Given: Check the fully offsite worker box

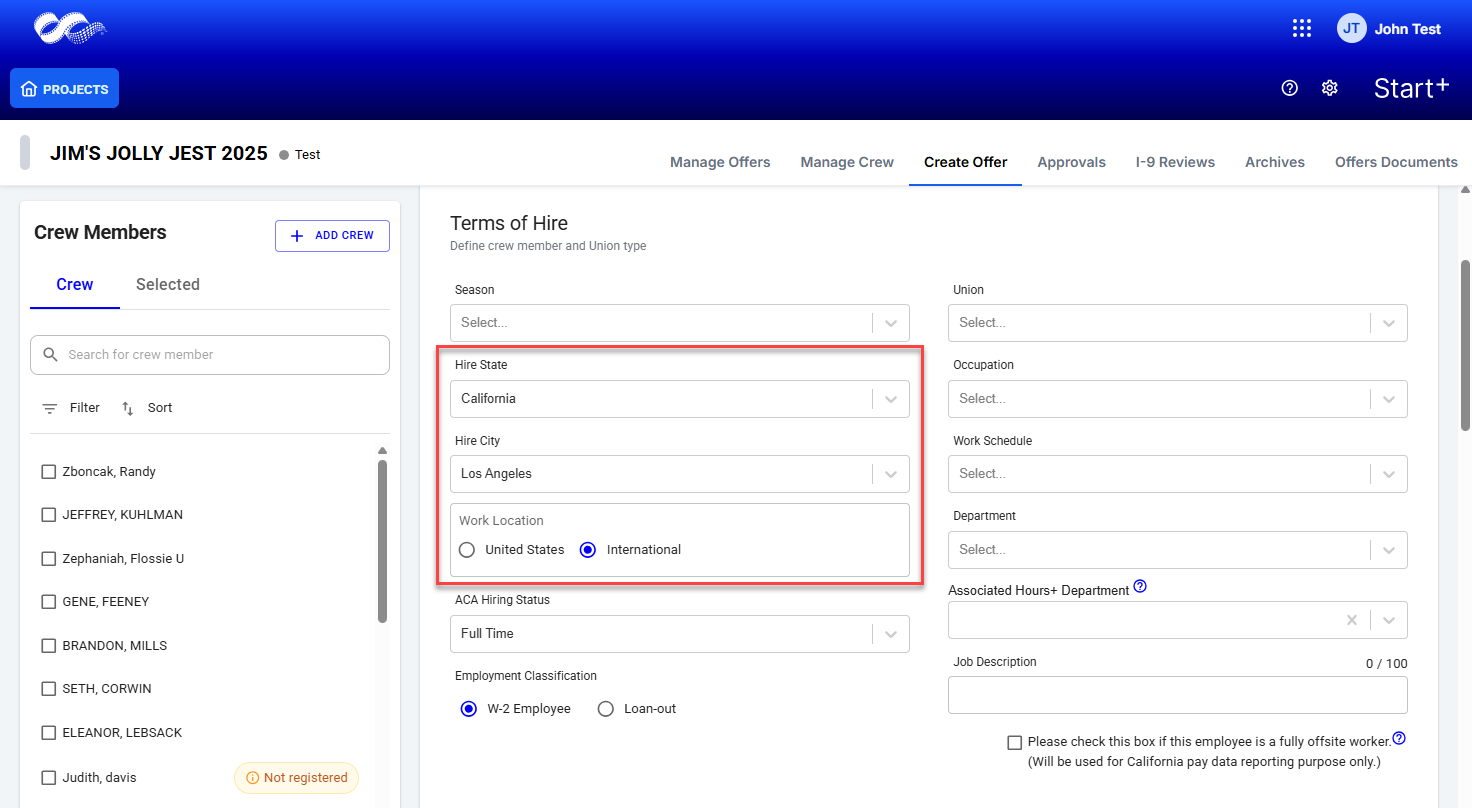Looking at the screenshot, I should tap(1015, 742).
